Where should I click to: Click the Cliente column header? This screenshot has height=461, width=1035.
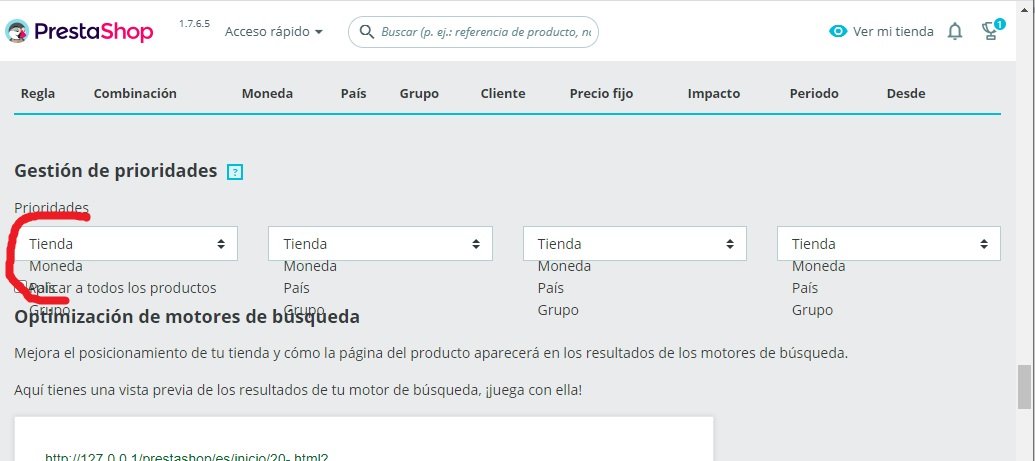pos(503,93)
